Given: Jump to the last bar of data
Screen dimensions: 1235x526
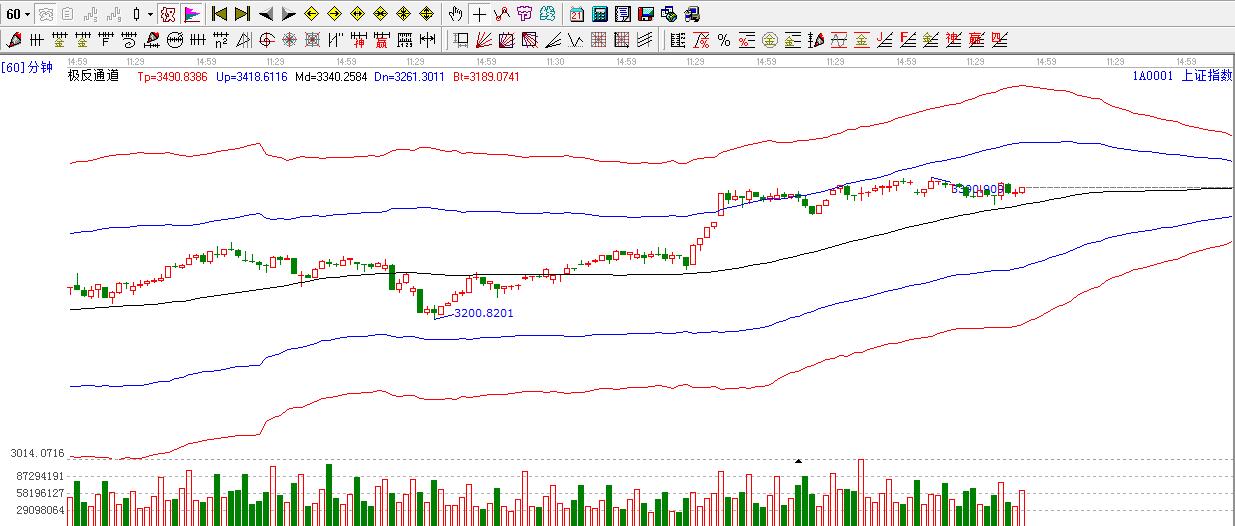Looking at the screenshot, I should [242, 14].
